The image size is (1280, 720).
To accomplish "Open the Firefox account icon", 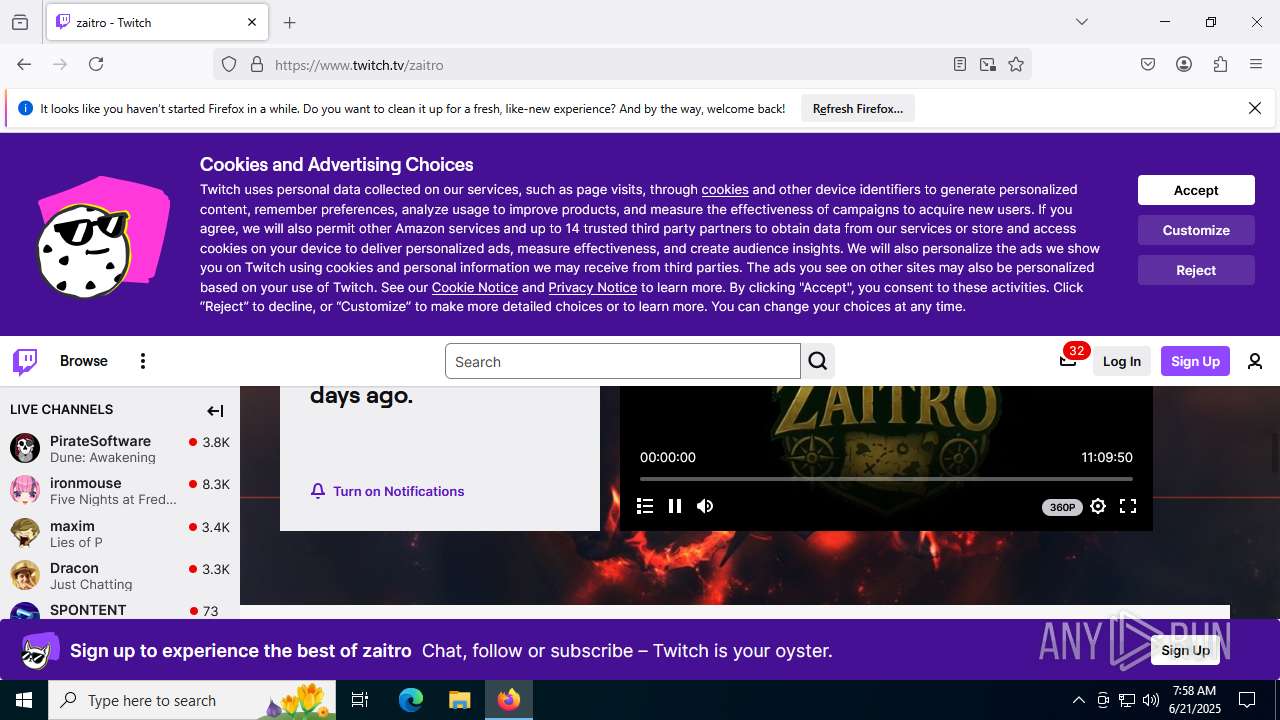I will click(1184, 64).
